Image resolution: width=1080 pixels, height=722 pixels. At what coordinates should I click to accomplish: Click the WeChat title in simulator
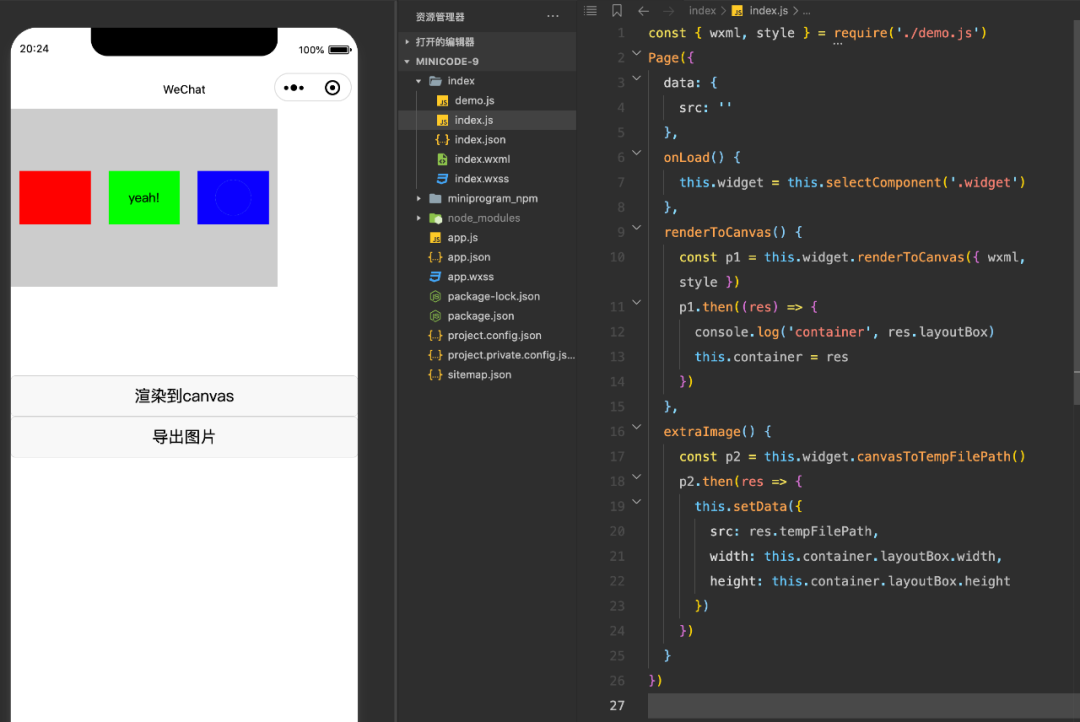tap(184, 90)
